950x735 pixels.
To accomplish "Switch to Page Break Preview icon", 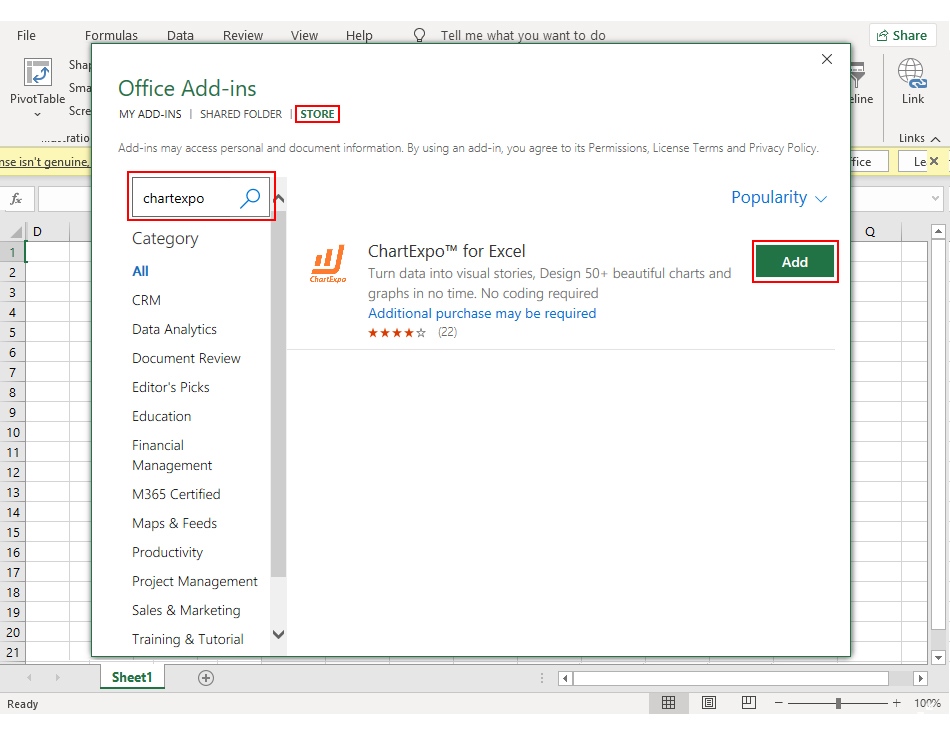I will [748, 703].
